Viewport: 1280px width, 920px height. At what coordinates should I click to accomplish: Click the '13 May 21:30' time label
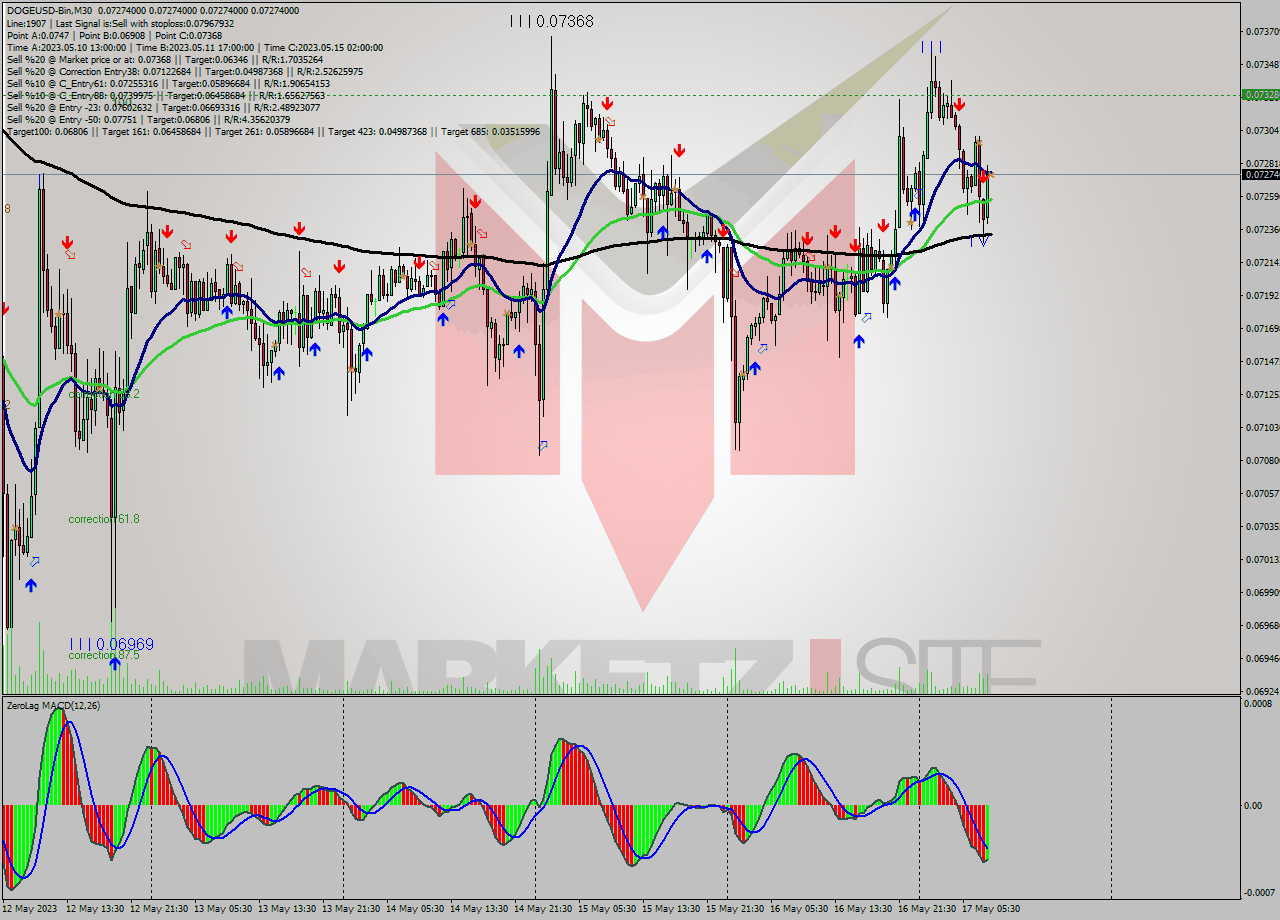pyautogui.click(x=351, y=909)
